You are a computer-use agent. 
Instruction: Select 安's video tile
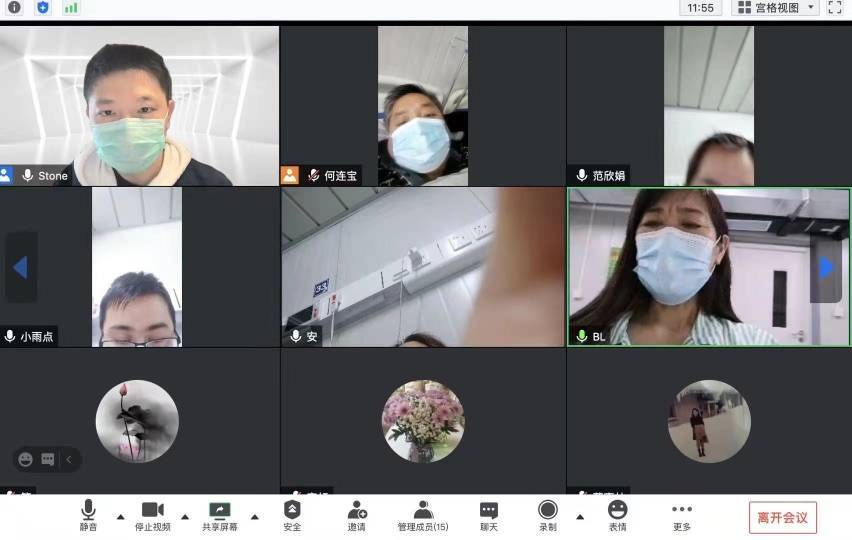point(423,267)
